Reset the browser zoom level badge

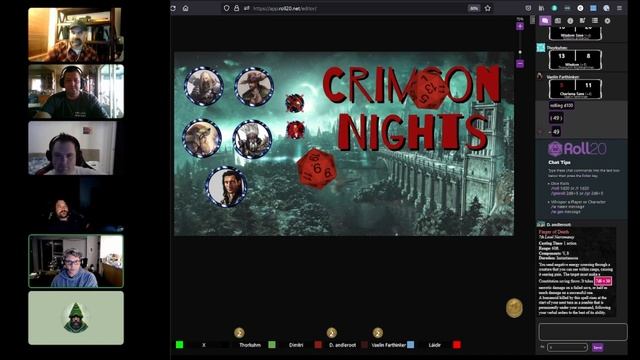[473, 8]
